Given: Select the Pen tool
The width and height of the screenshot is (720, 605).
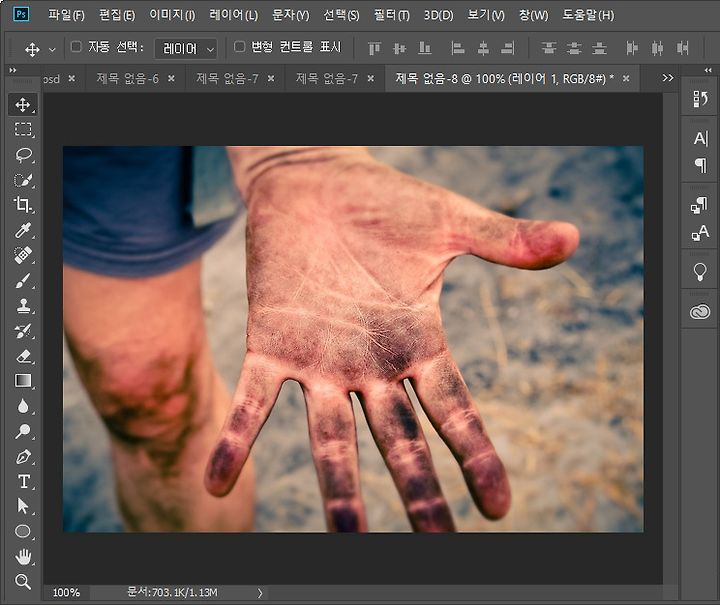Looking at the screenshot, I should point(23,457).
